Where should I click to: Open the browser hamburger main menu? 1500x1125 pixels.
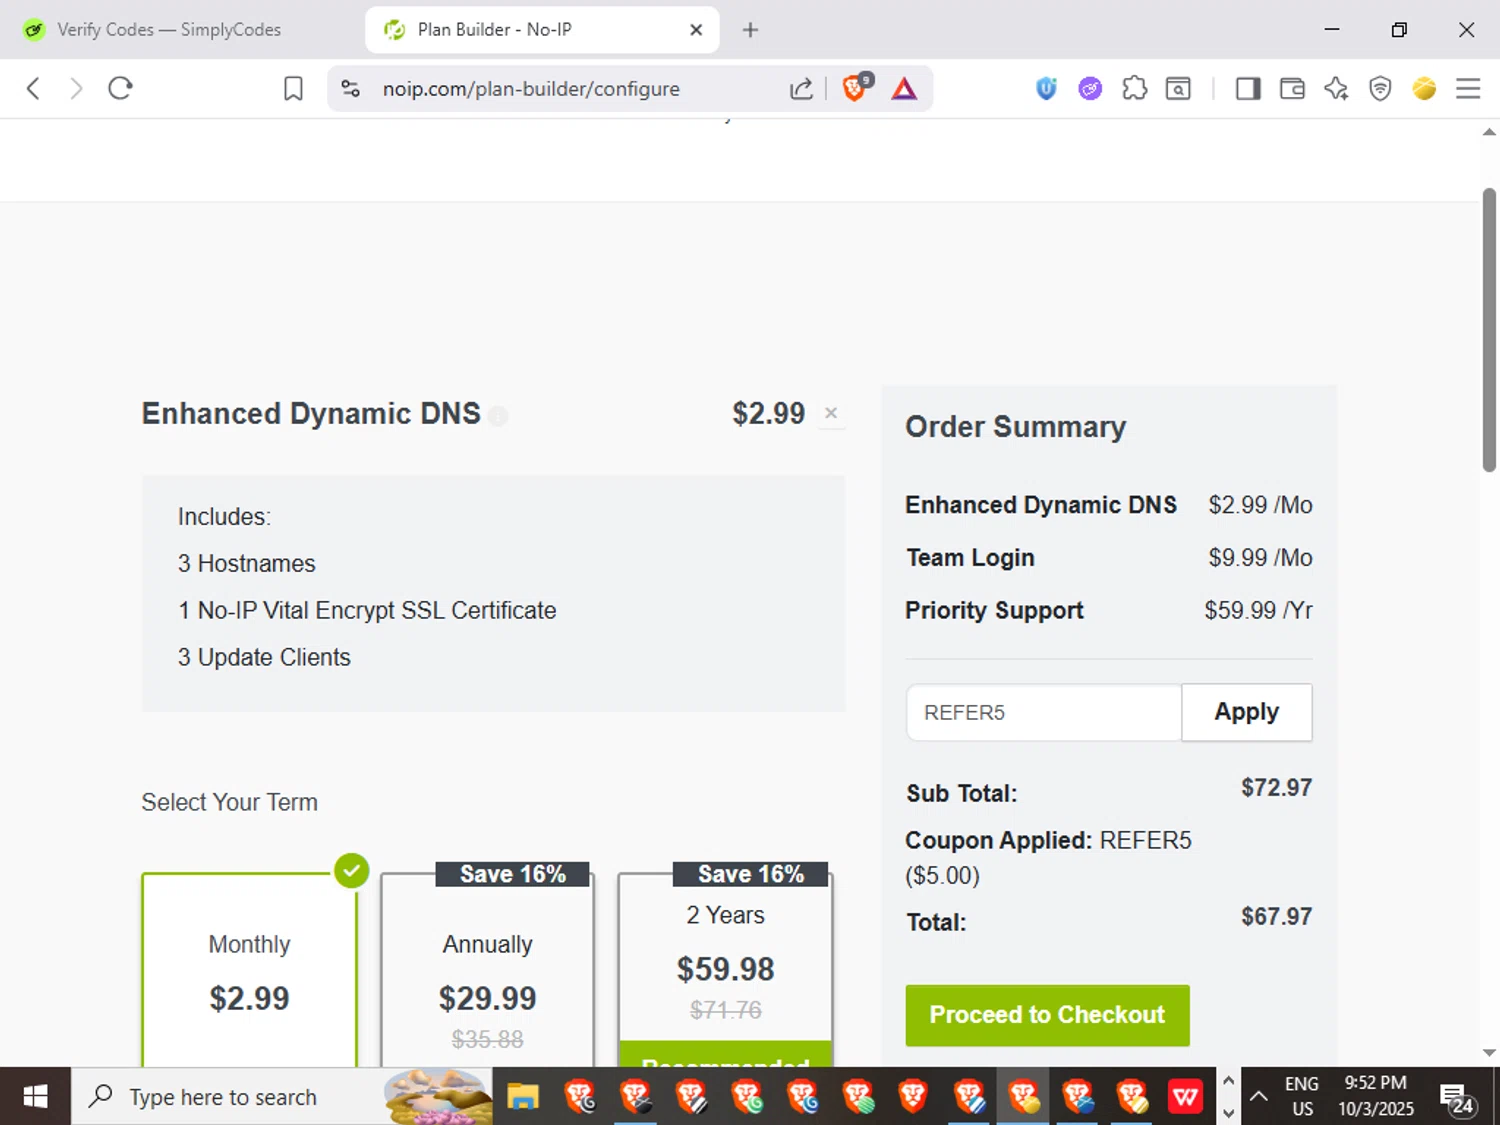click(1468, 89)
